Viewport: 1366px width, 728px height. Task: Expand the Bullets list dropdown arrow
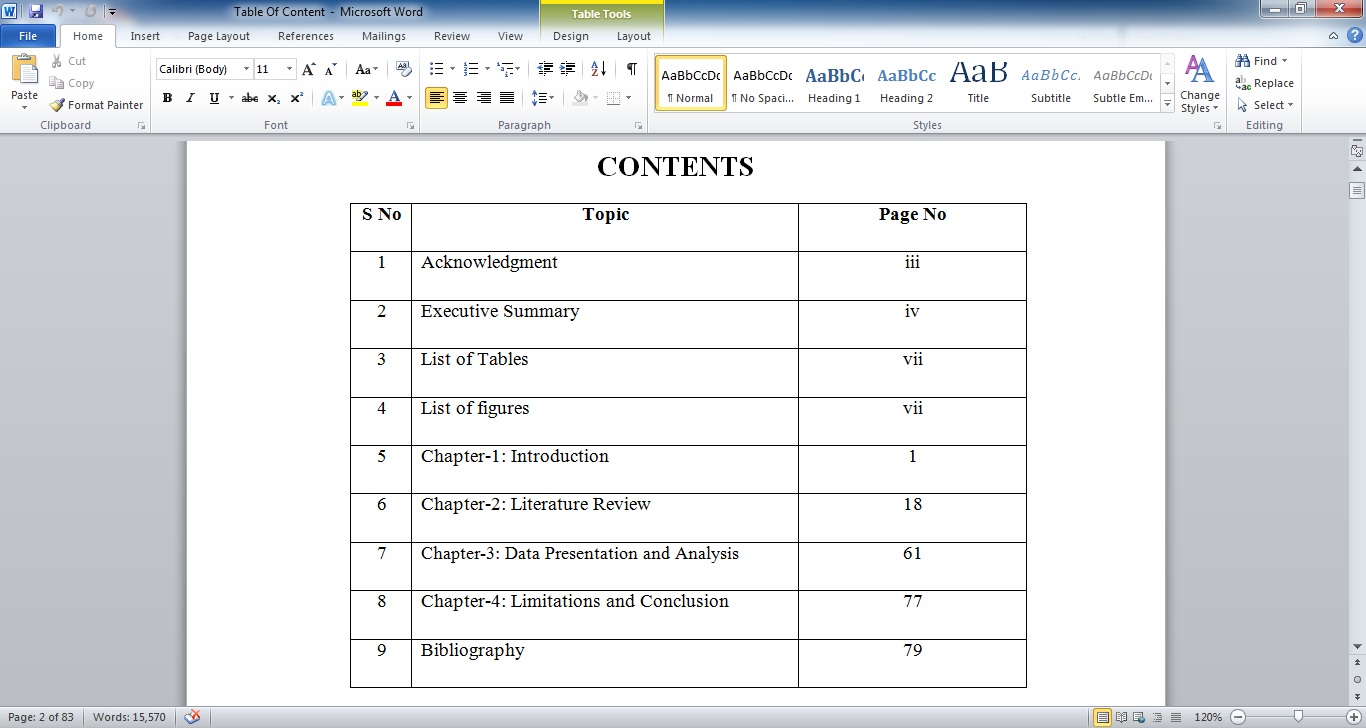452,69
